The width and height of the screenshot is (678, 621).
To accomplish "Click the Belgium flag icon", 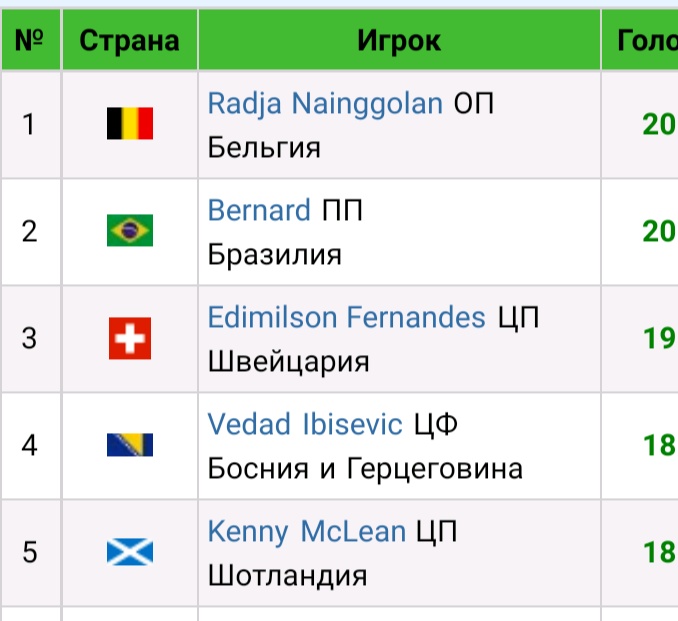I will 130,124.
